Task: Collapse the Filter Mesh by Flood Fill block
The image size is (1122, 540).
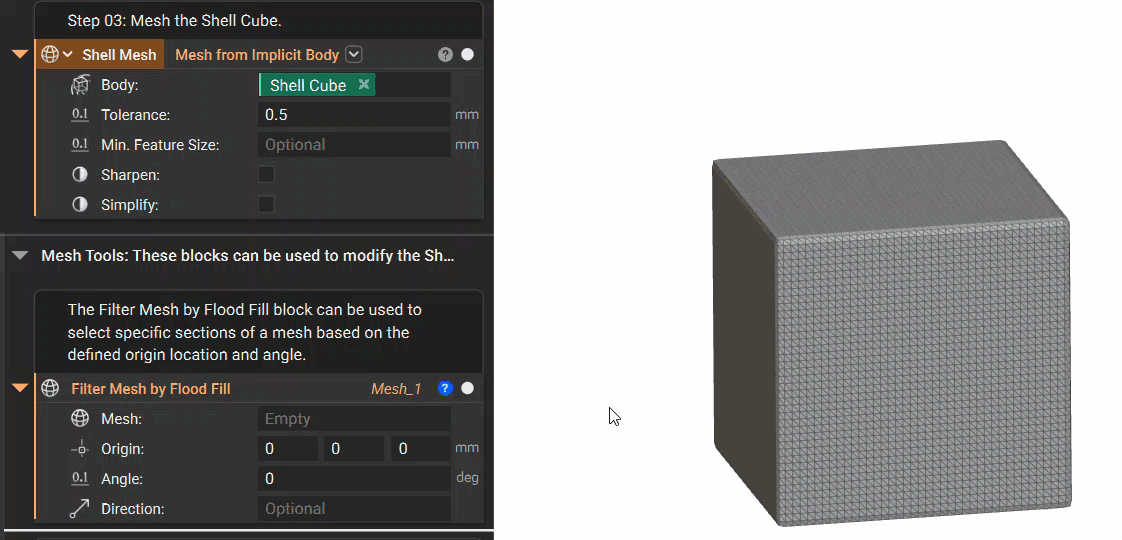Action: (20, 388)
